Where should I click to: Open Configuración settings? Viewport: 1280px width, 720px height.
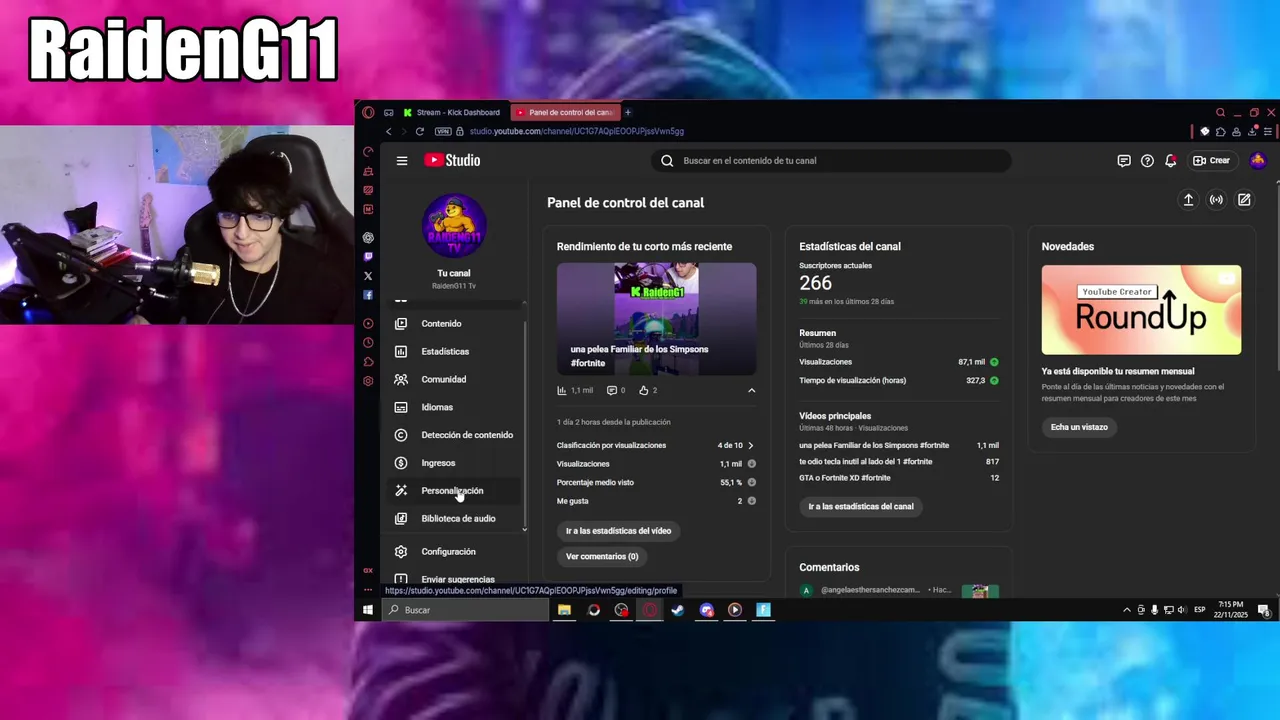[x=455, y=551]
